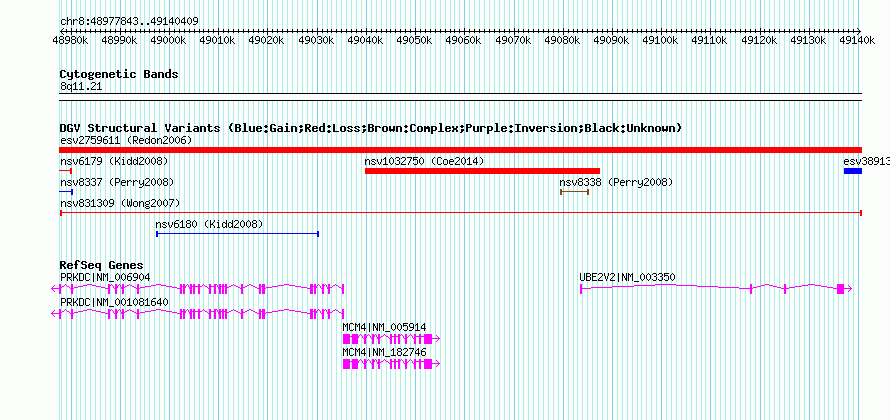This screenshot has height=420, width=890.
Task: Click the 'MCM4|NM_182746' label
Action: pos(384,352)
